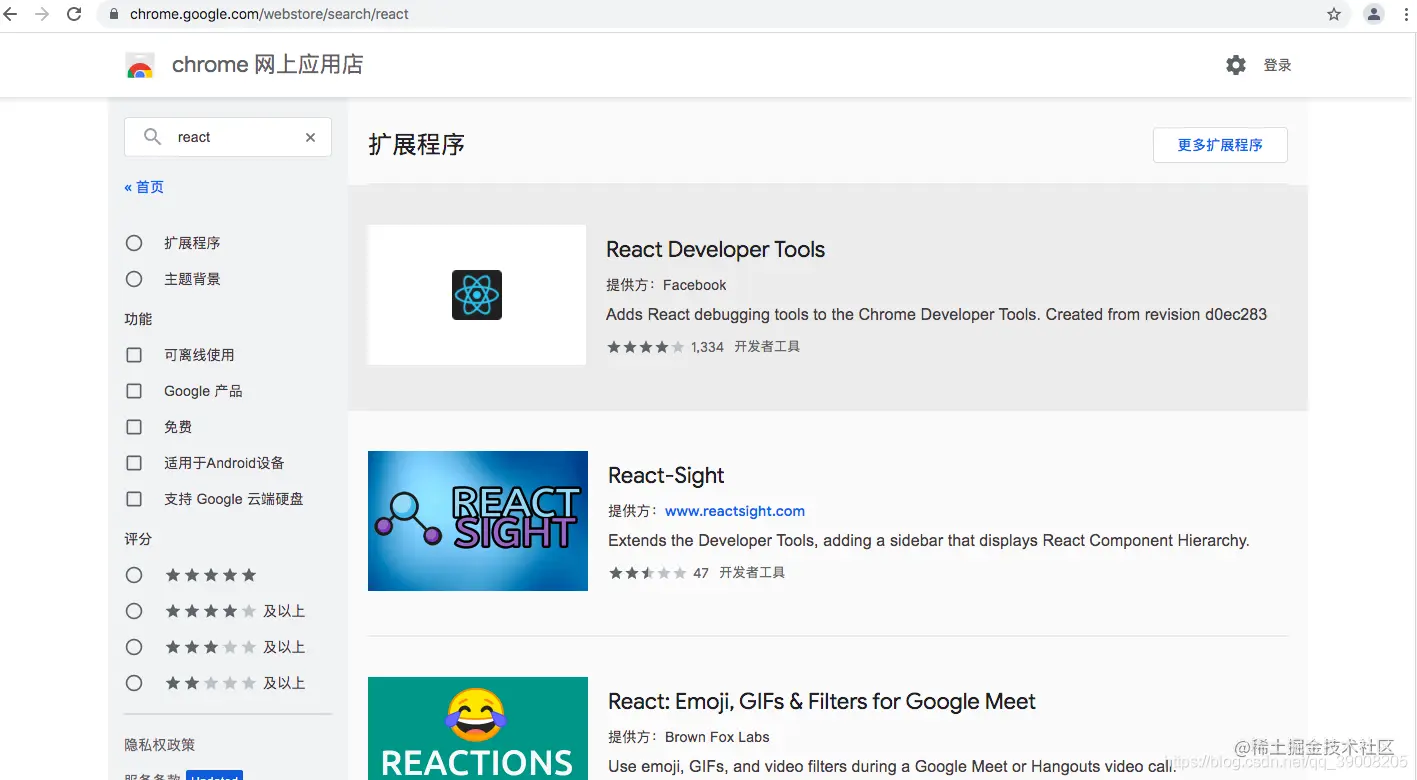
Task: Click the star rating of React-Sight
Action: 648,573
